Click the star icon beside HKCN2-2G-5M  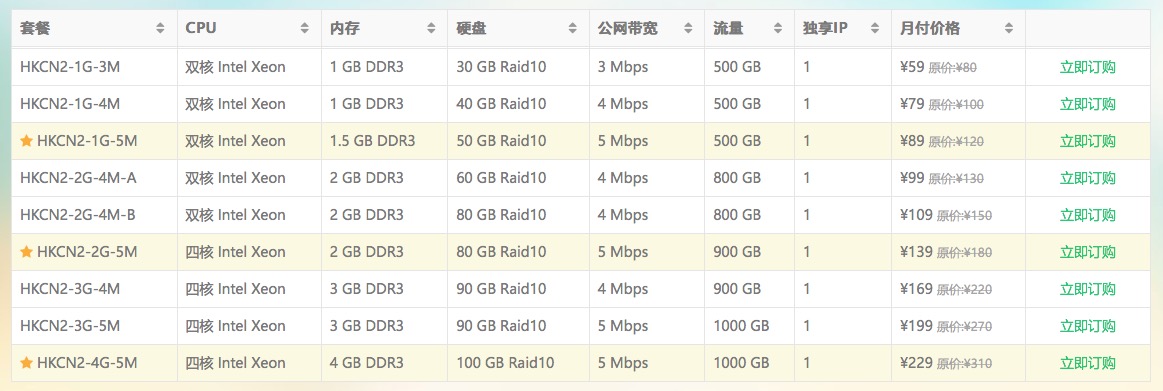pos(26,252)
